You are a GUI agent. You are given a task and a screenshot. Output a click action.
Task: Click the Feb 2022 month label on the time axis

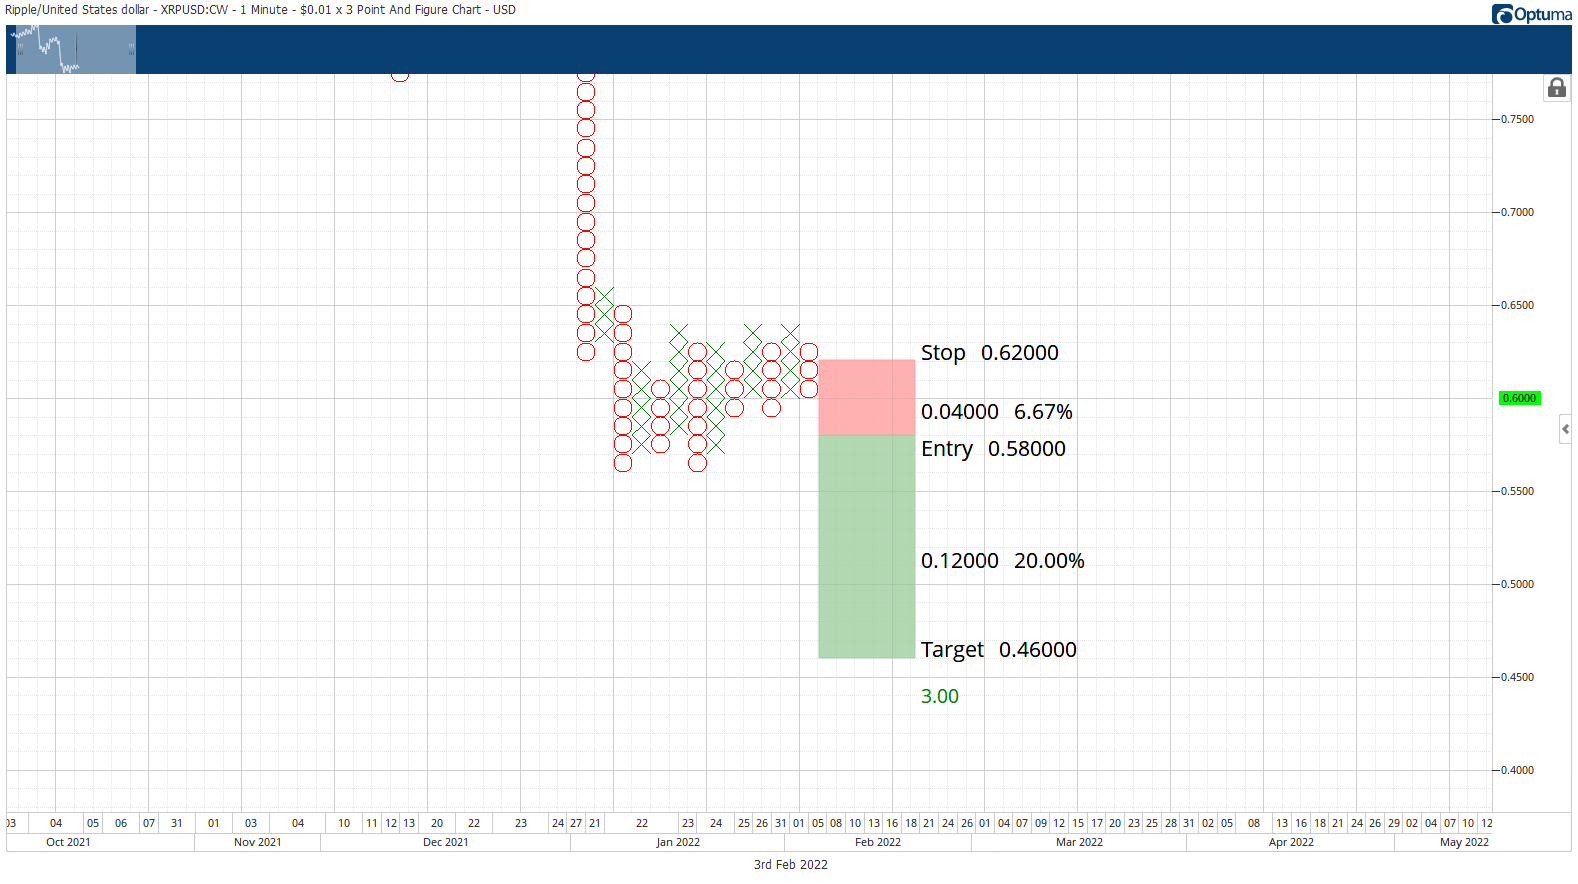[x=877, y=842]
